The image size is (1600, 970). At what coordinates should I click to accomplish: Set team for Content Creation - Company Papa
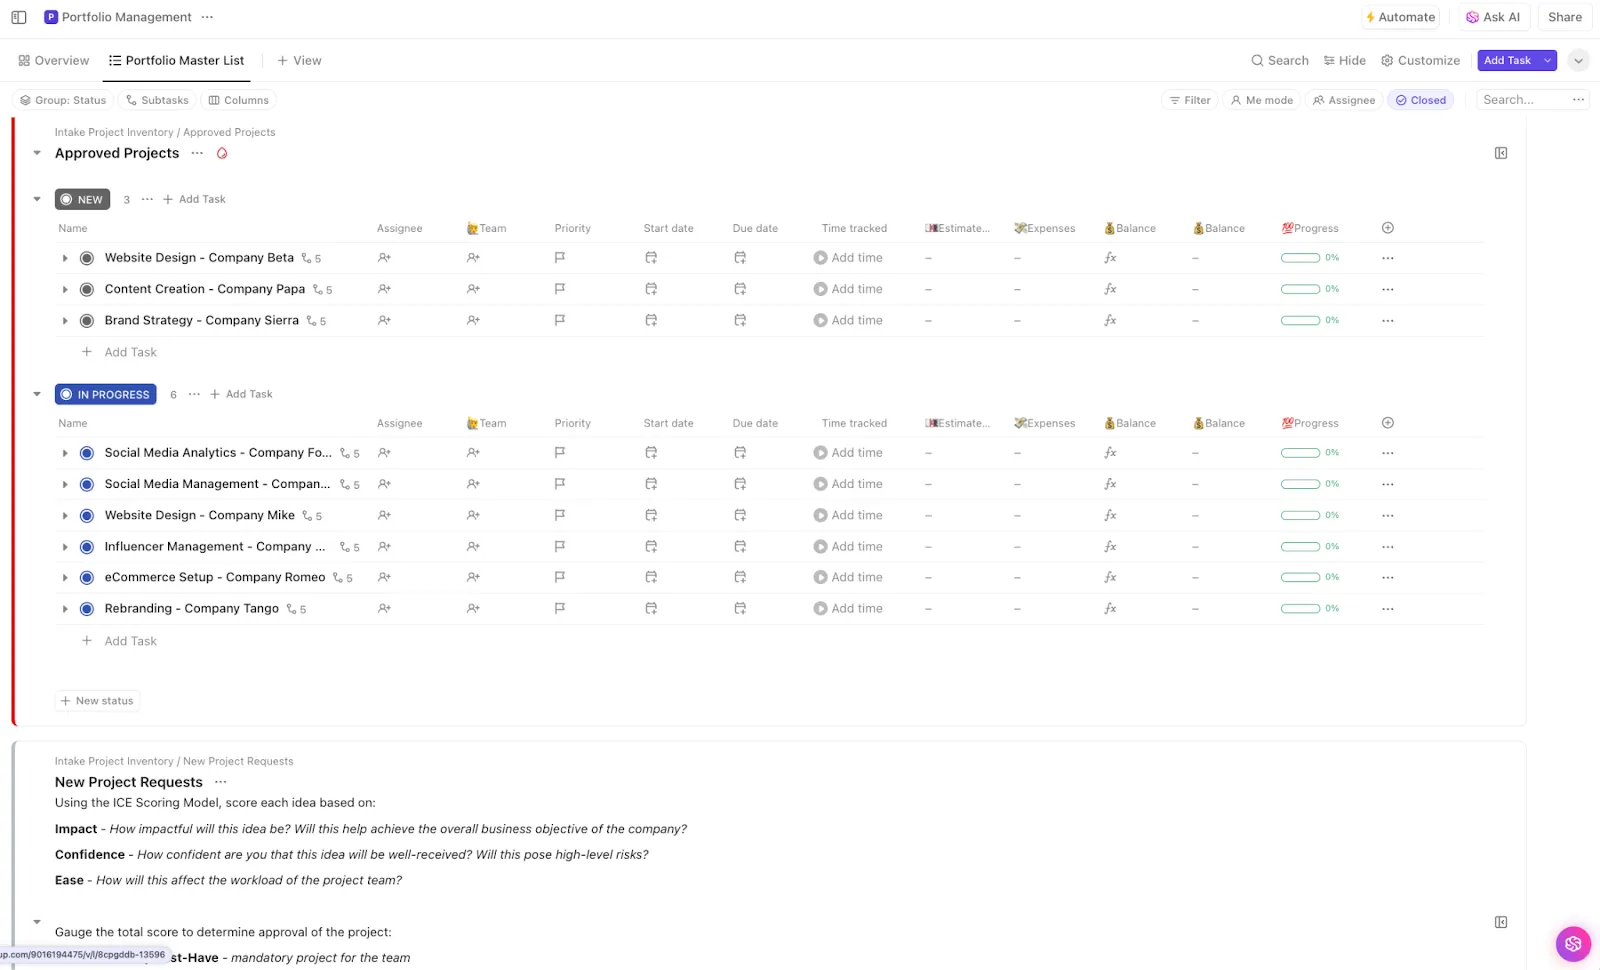[x=473, y=289]
